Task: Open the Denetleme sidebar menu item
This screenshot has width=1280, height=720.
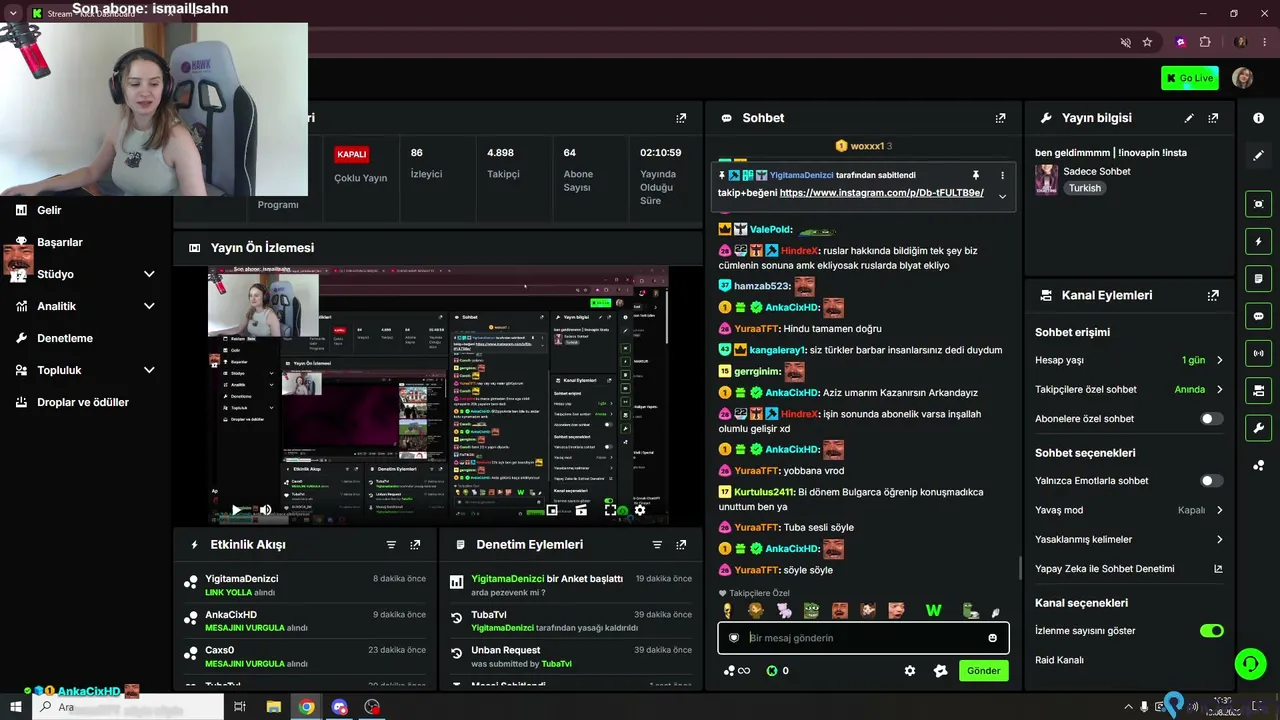Action: (x=65, y=338)
